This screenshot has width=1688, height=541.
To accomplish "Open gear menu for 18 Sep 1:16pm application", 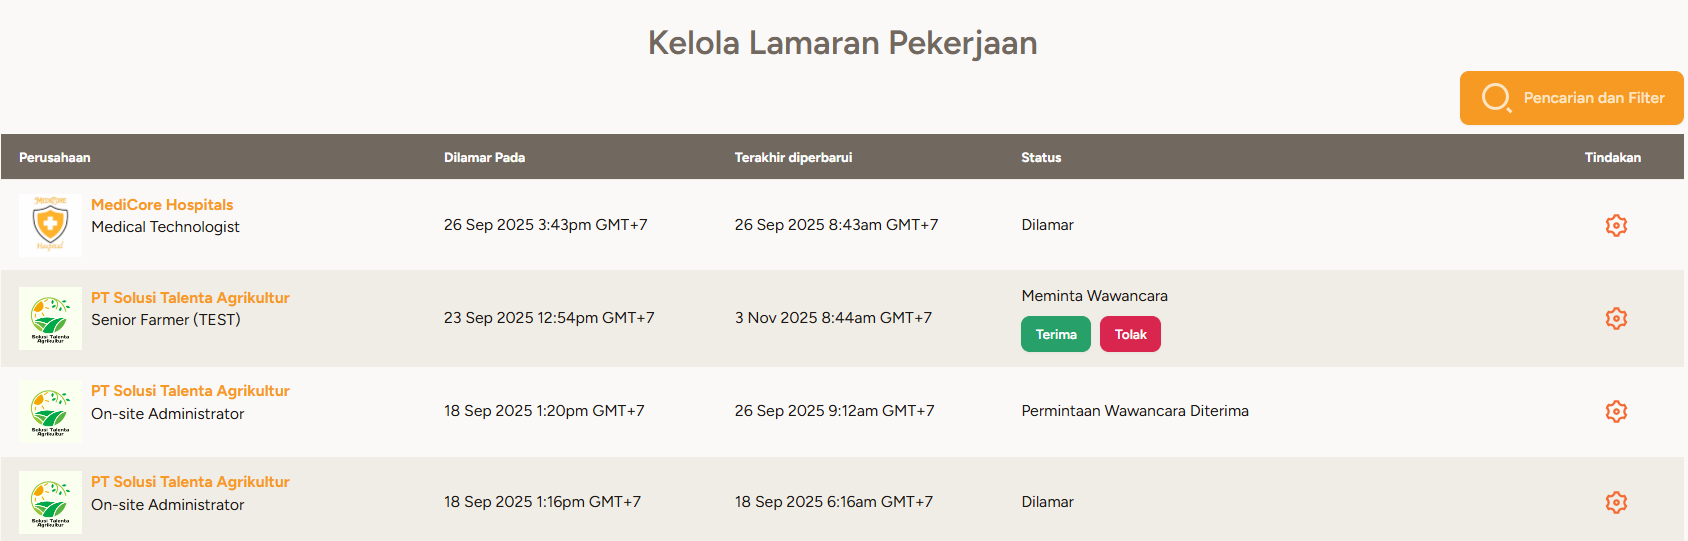I will tap(1616, 502).
